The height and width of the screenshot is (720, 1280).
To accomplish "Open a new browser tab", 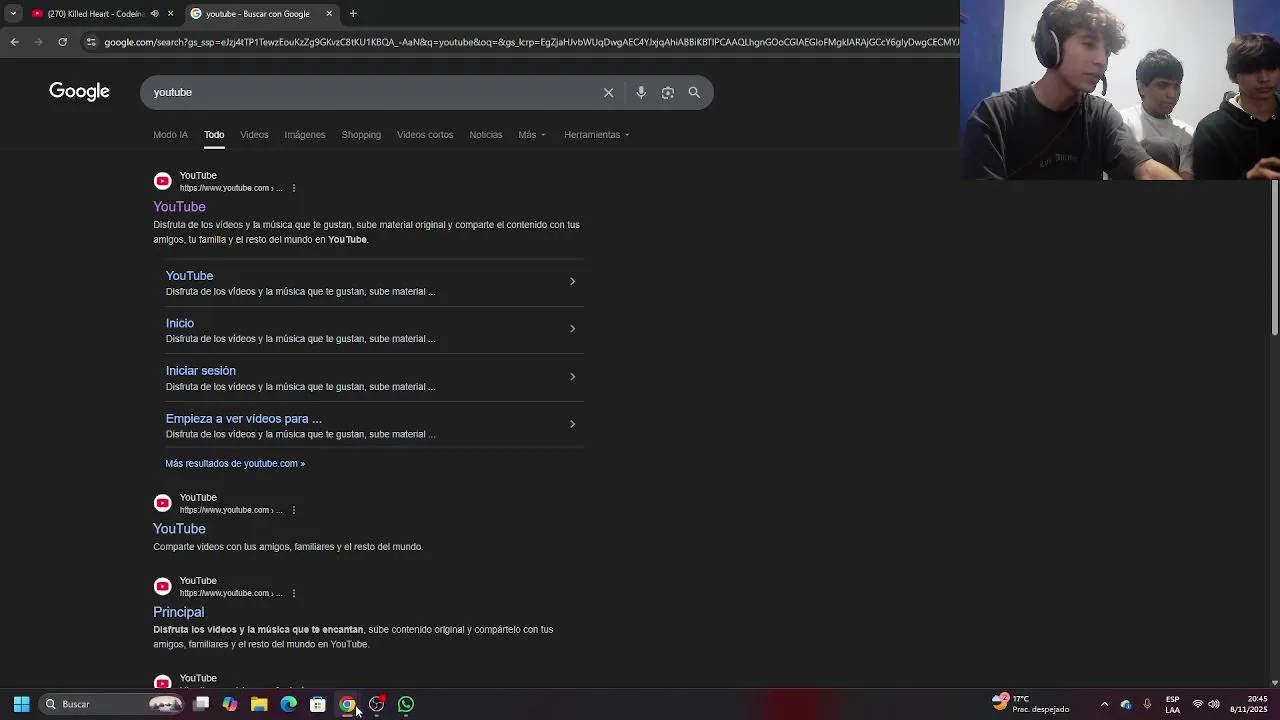I will tap(353, 14).
